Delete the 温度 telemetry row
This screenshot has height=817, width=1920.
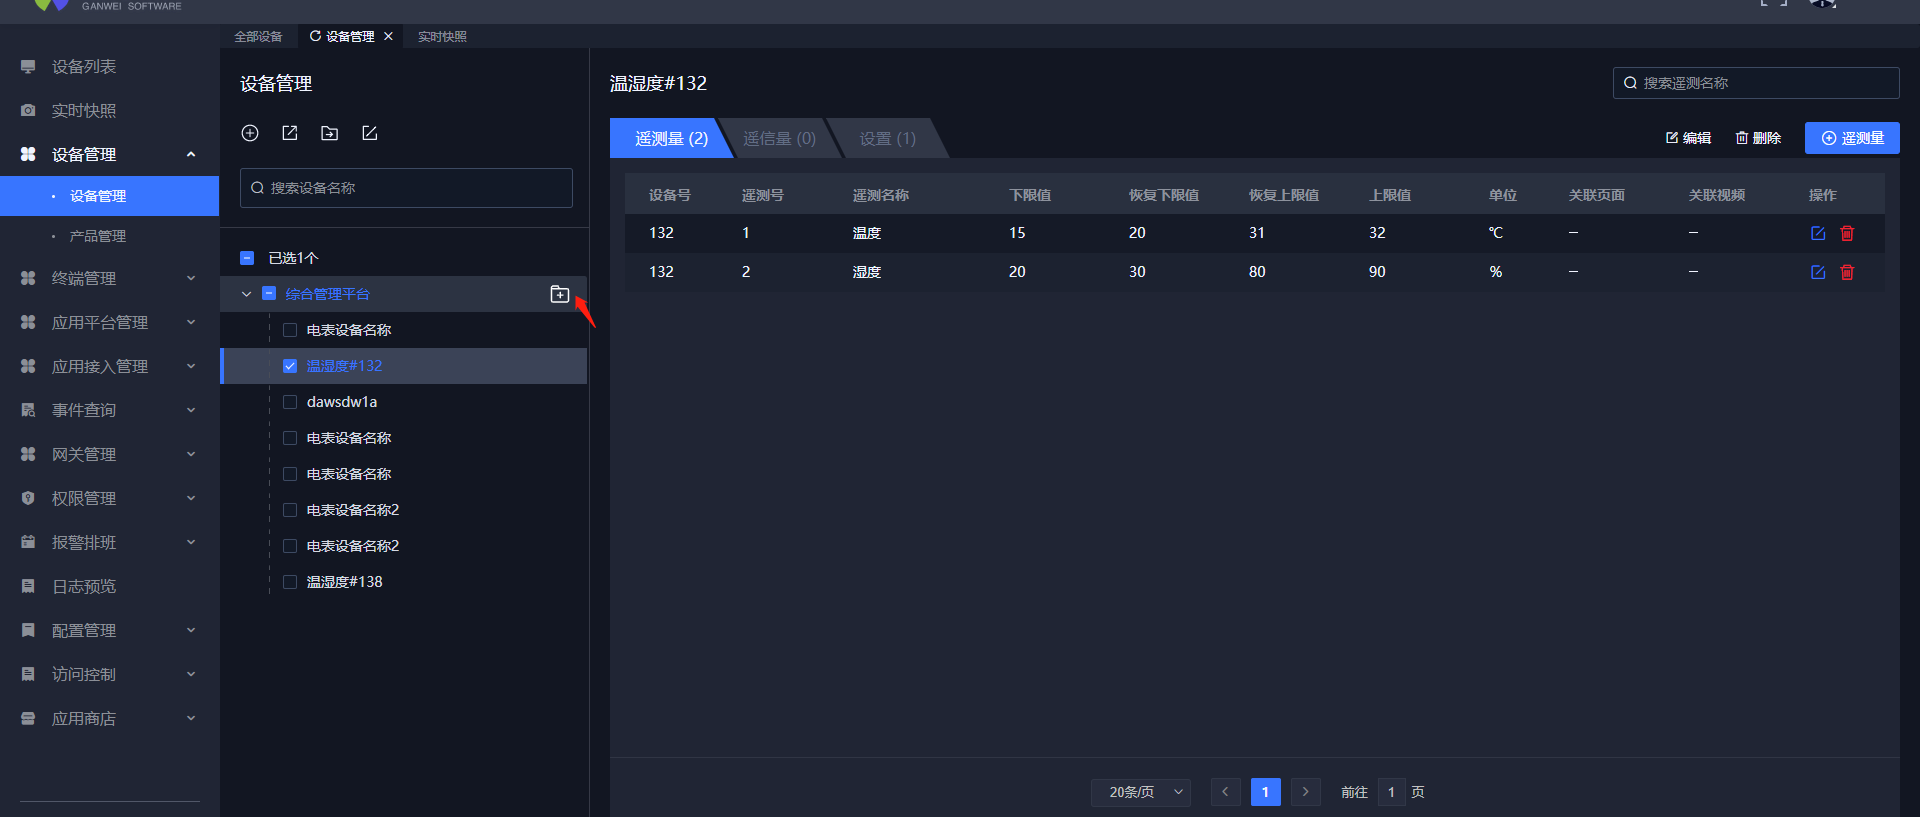point(1847,233)
